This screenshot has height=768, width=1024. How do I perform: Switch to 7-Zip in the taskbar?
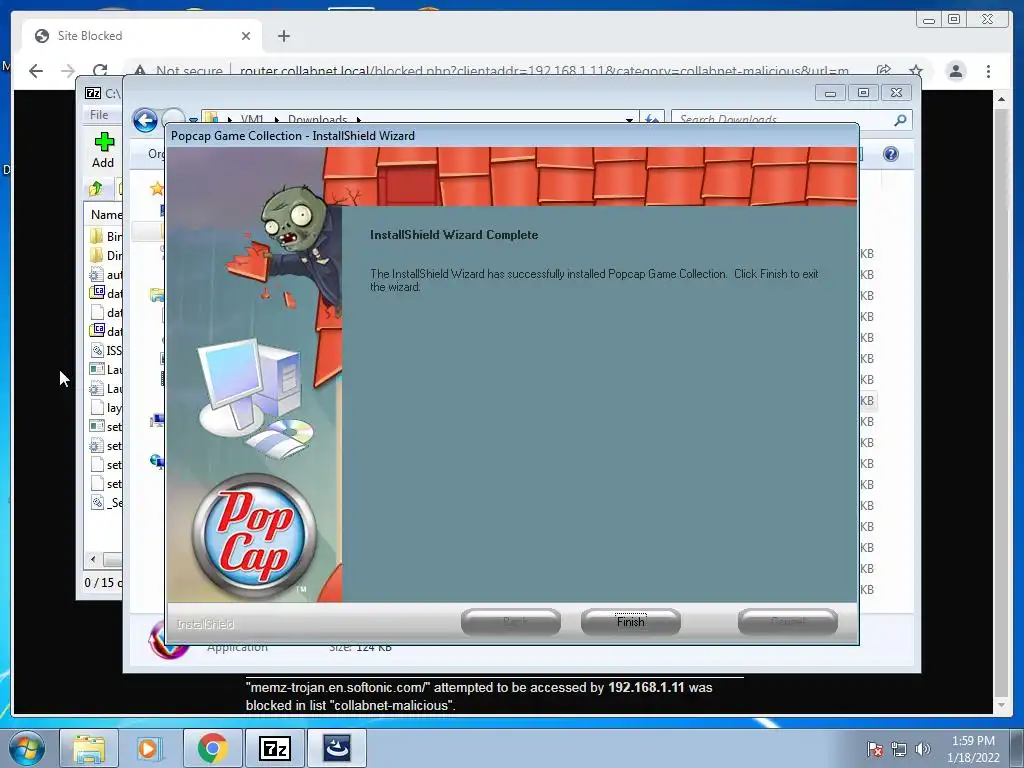(274, 748)
